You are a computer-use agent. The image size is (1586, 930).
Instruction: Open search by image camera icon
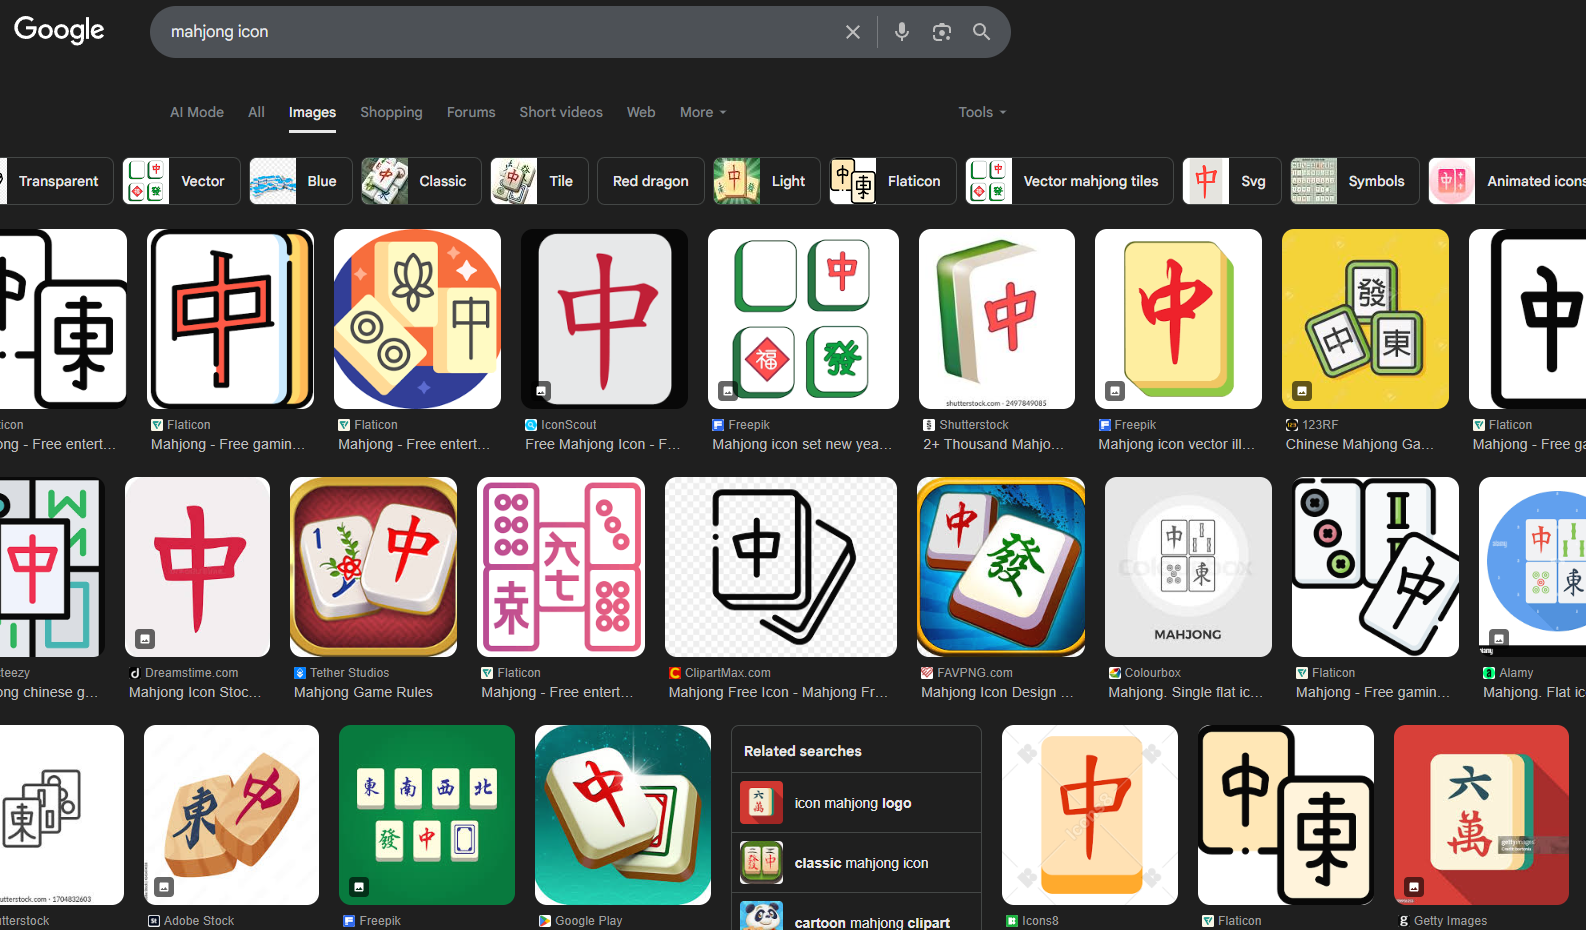(942, 32)
